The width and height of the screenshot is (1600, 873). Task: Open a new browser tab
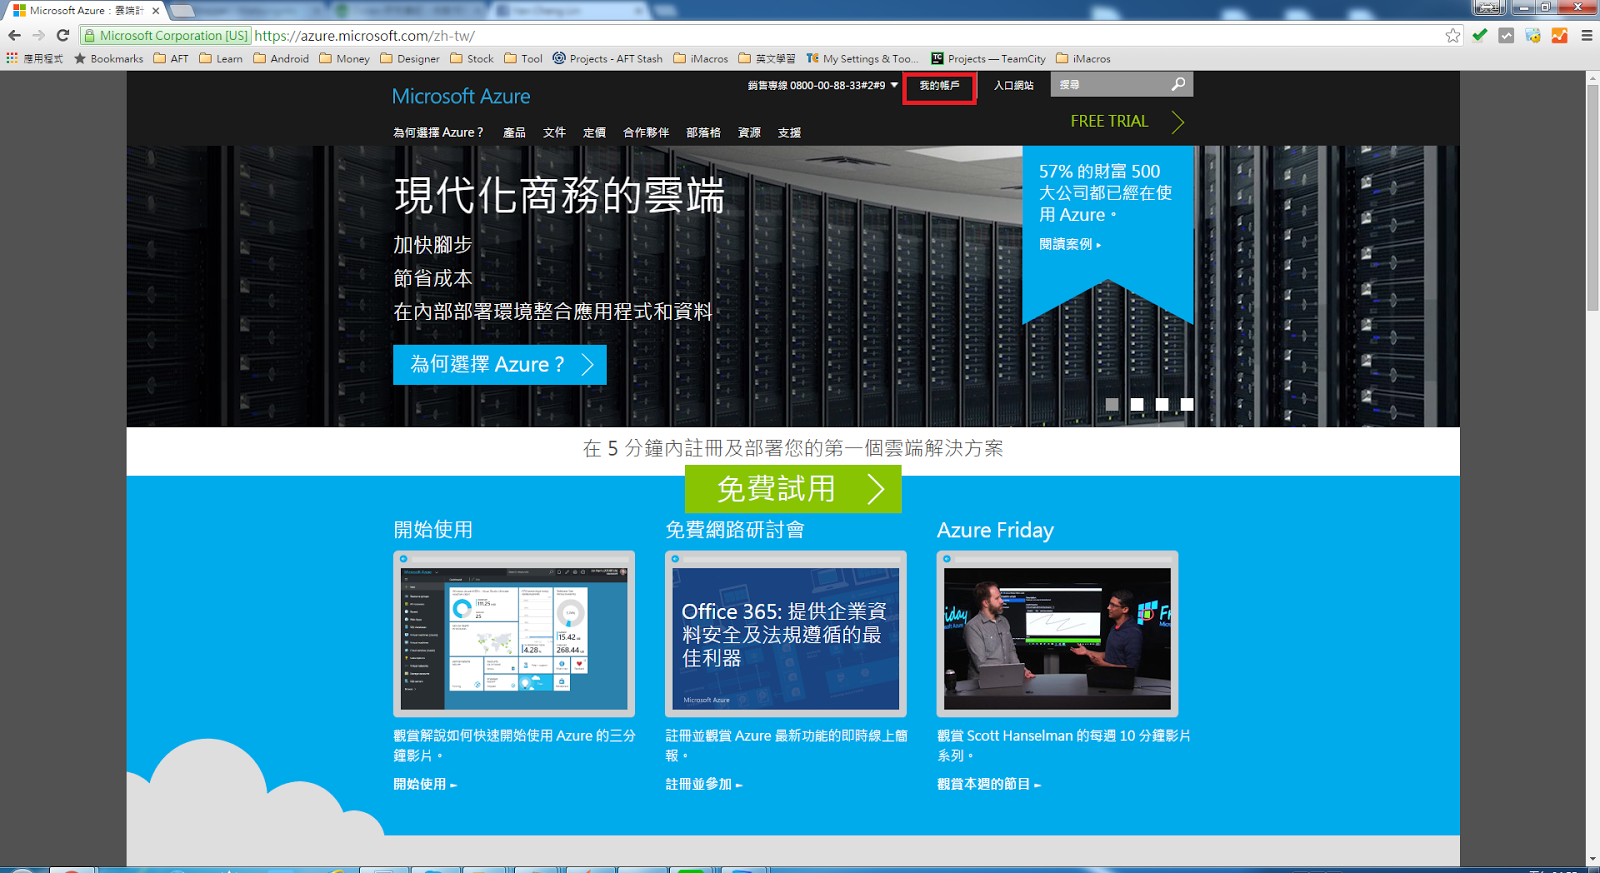click(182, 11)
